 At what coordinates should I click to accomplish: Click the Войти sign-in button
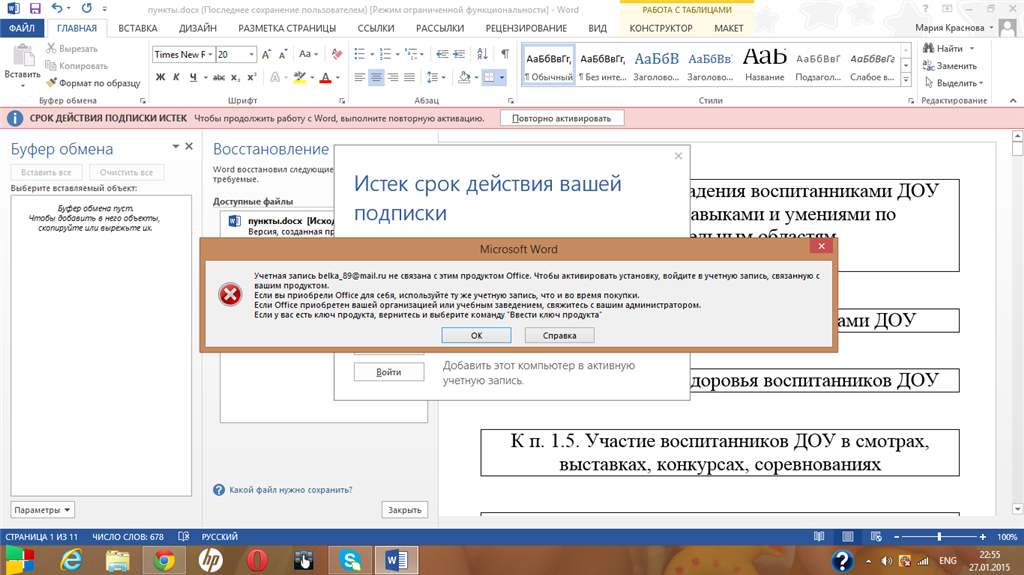tap(389, 372)
